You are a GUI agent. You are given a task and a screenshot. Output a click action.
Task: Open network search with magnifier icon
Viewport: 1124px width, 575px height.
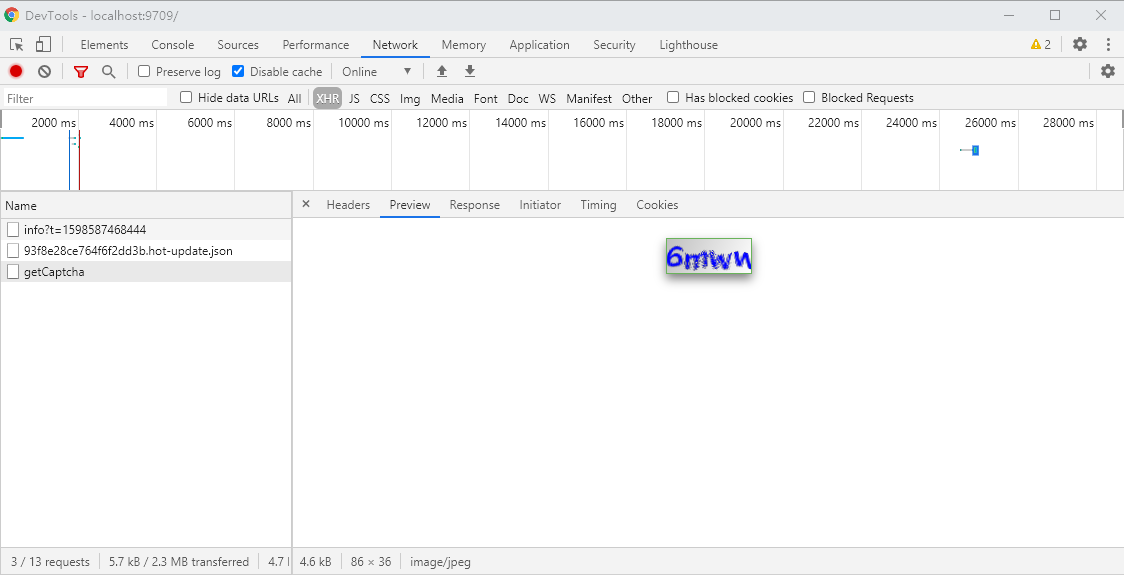[x=108, y=71]
